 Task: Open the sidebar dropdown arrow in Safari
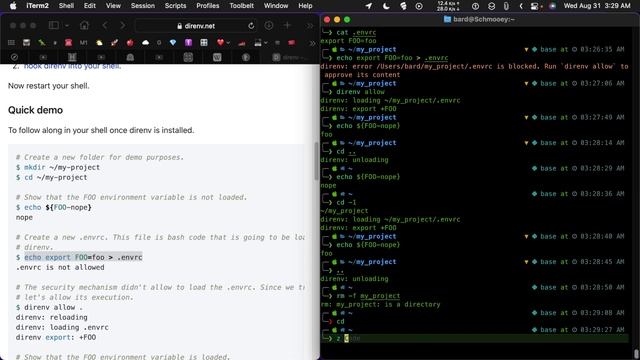[x=67, y=26]
